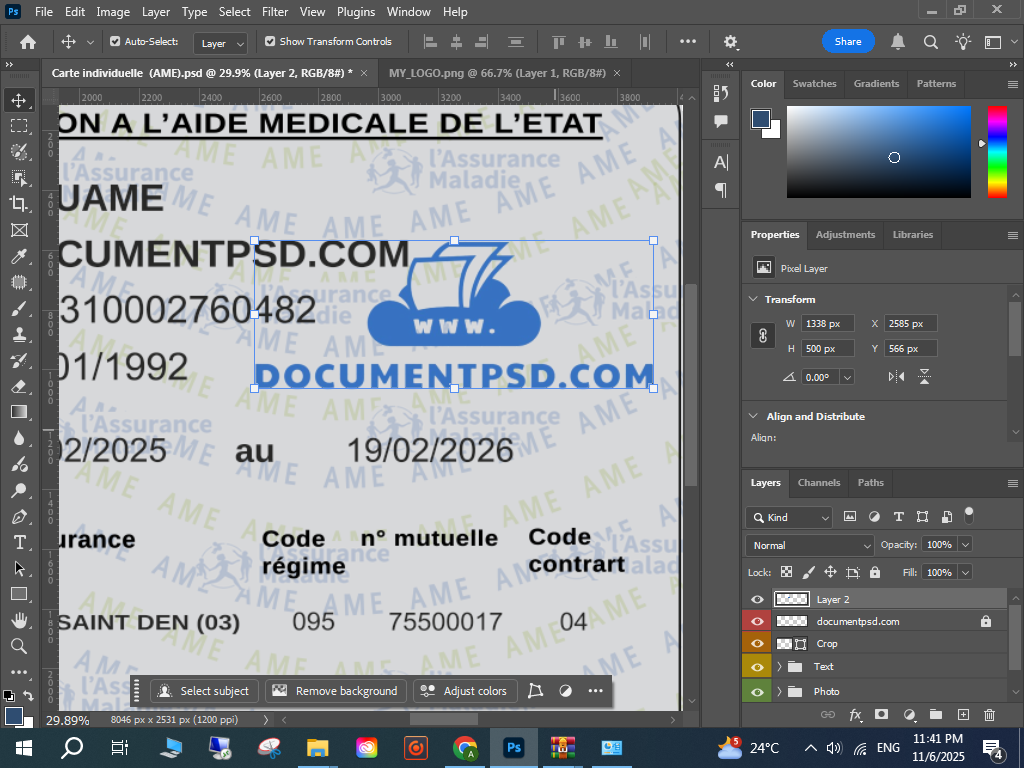Image resolution: width=1024 pixels, height=768 pixels.
Task: Switch to the Channels tab
Action: point(819,483)
